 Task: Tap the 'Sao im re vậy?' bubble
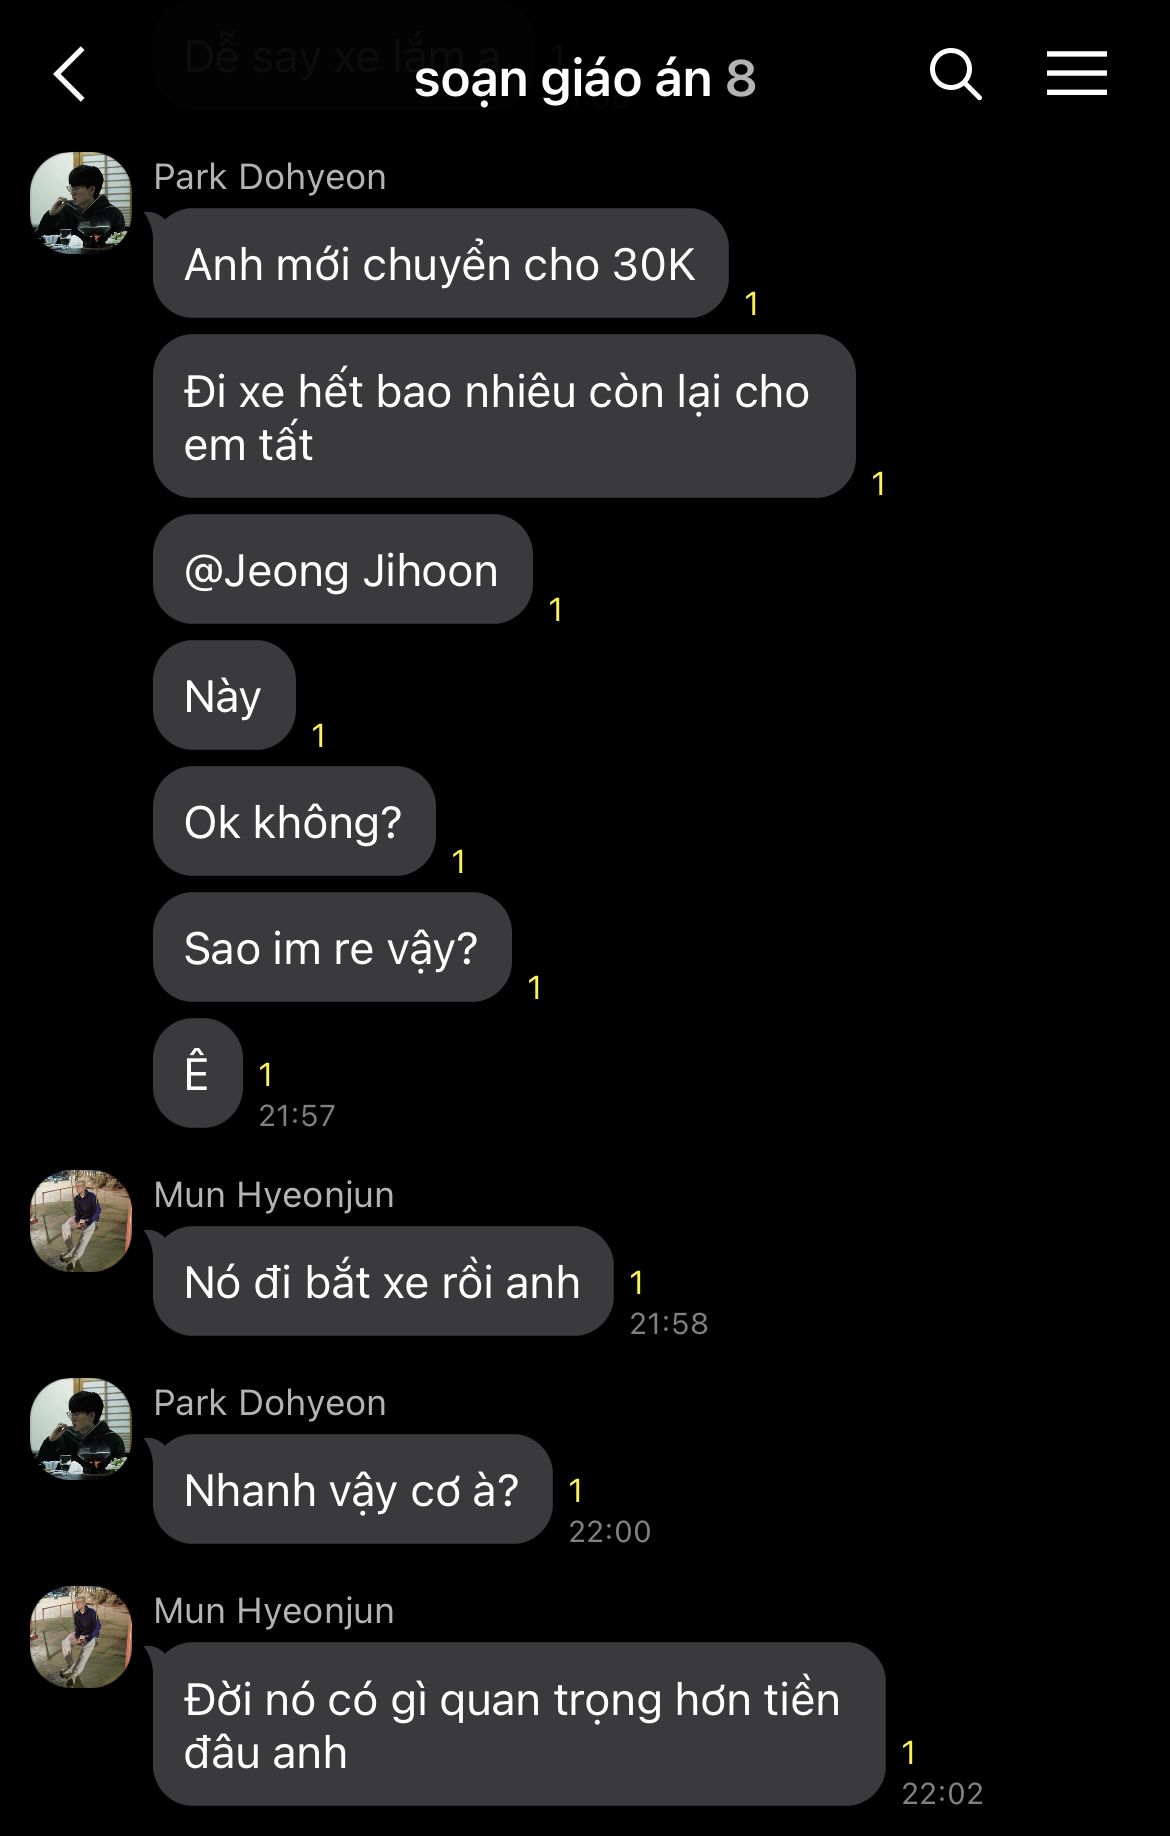(332, 947)
